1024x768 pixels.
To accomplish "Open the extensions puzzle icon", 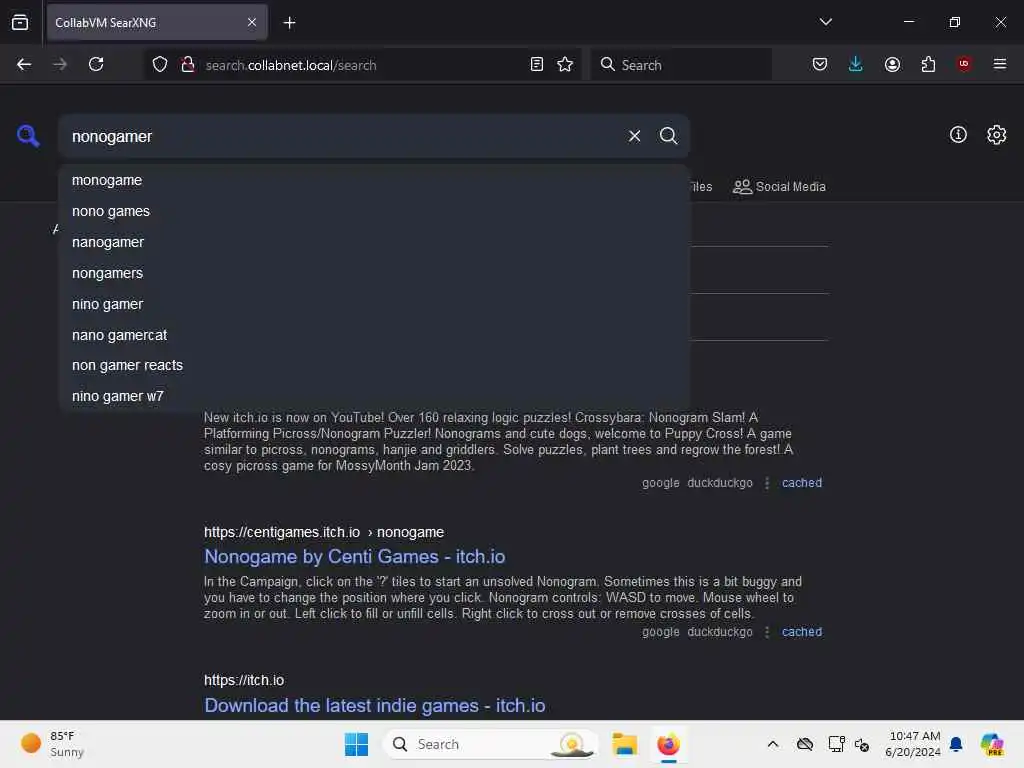I will coord(928,64).
